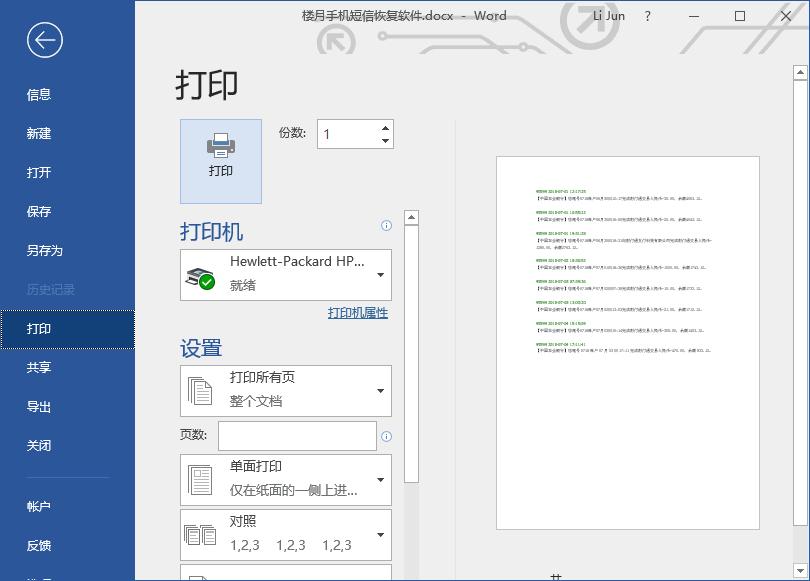
Task: Increase copies count with up arrow
Action: coord(385,127)
